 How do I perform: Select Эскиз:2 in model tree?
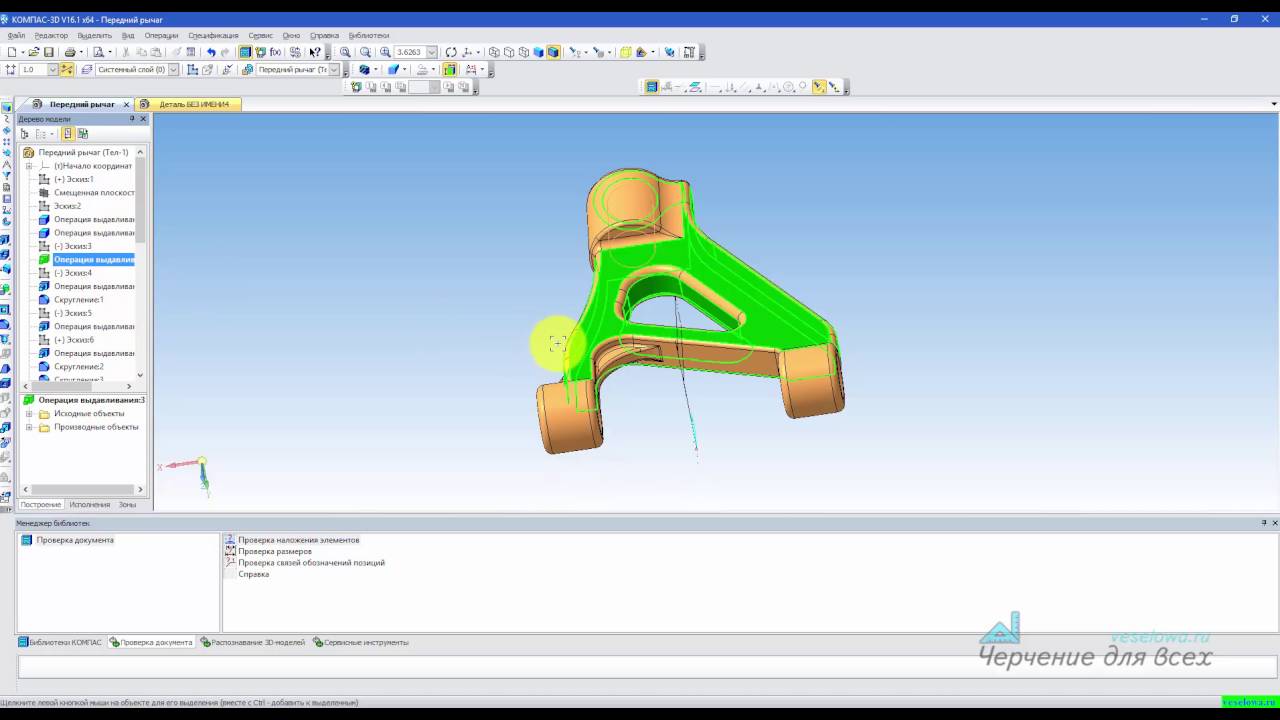[67, 206]
